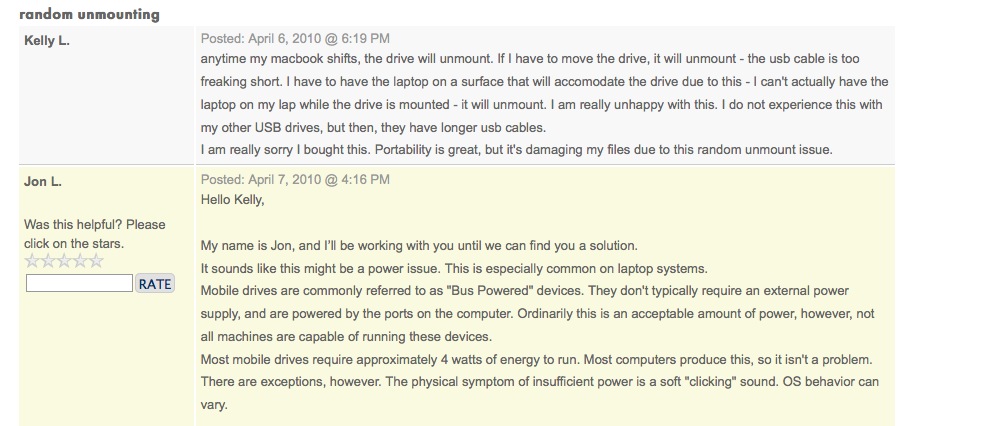Click the author name Kelly L.
This screenshot has width=983, height=426.
tap(46, 41)
